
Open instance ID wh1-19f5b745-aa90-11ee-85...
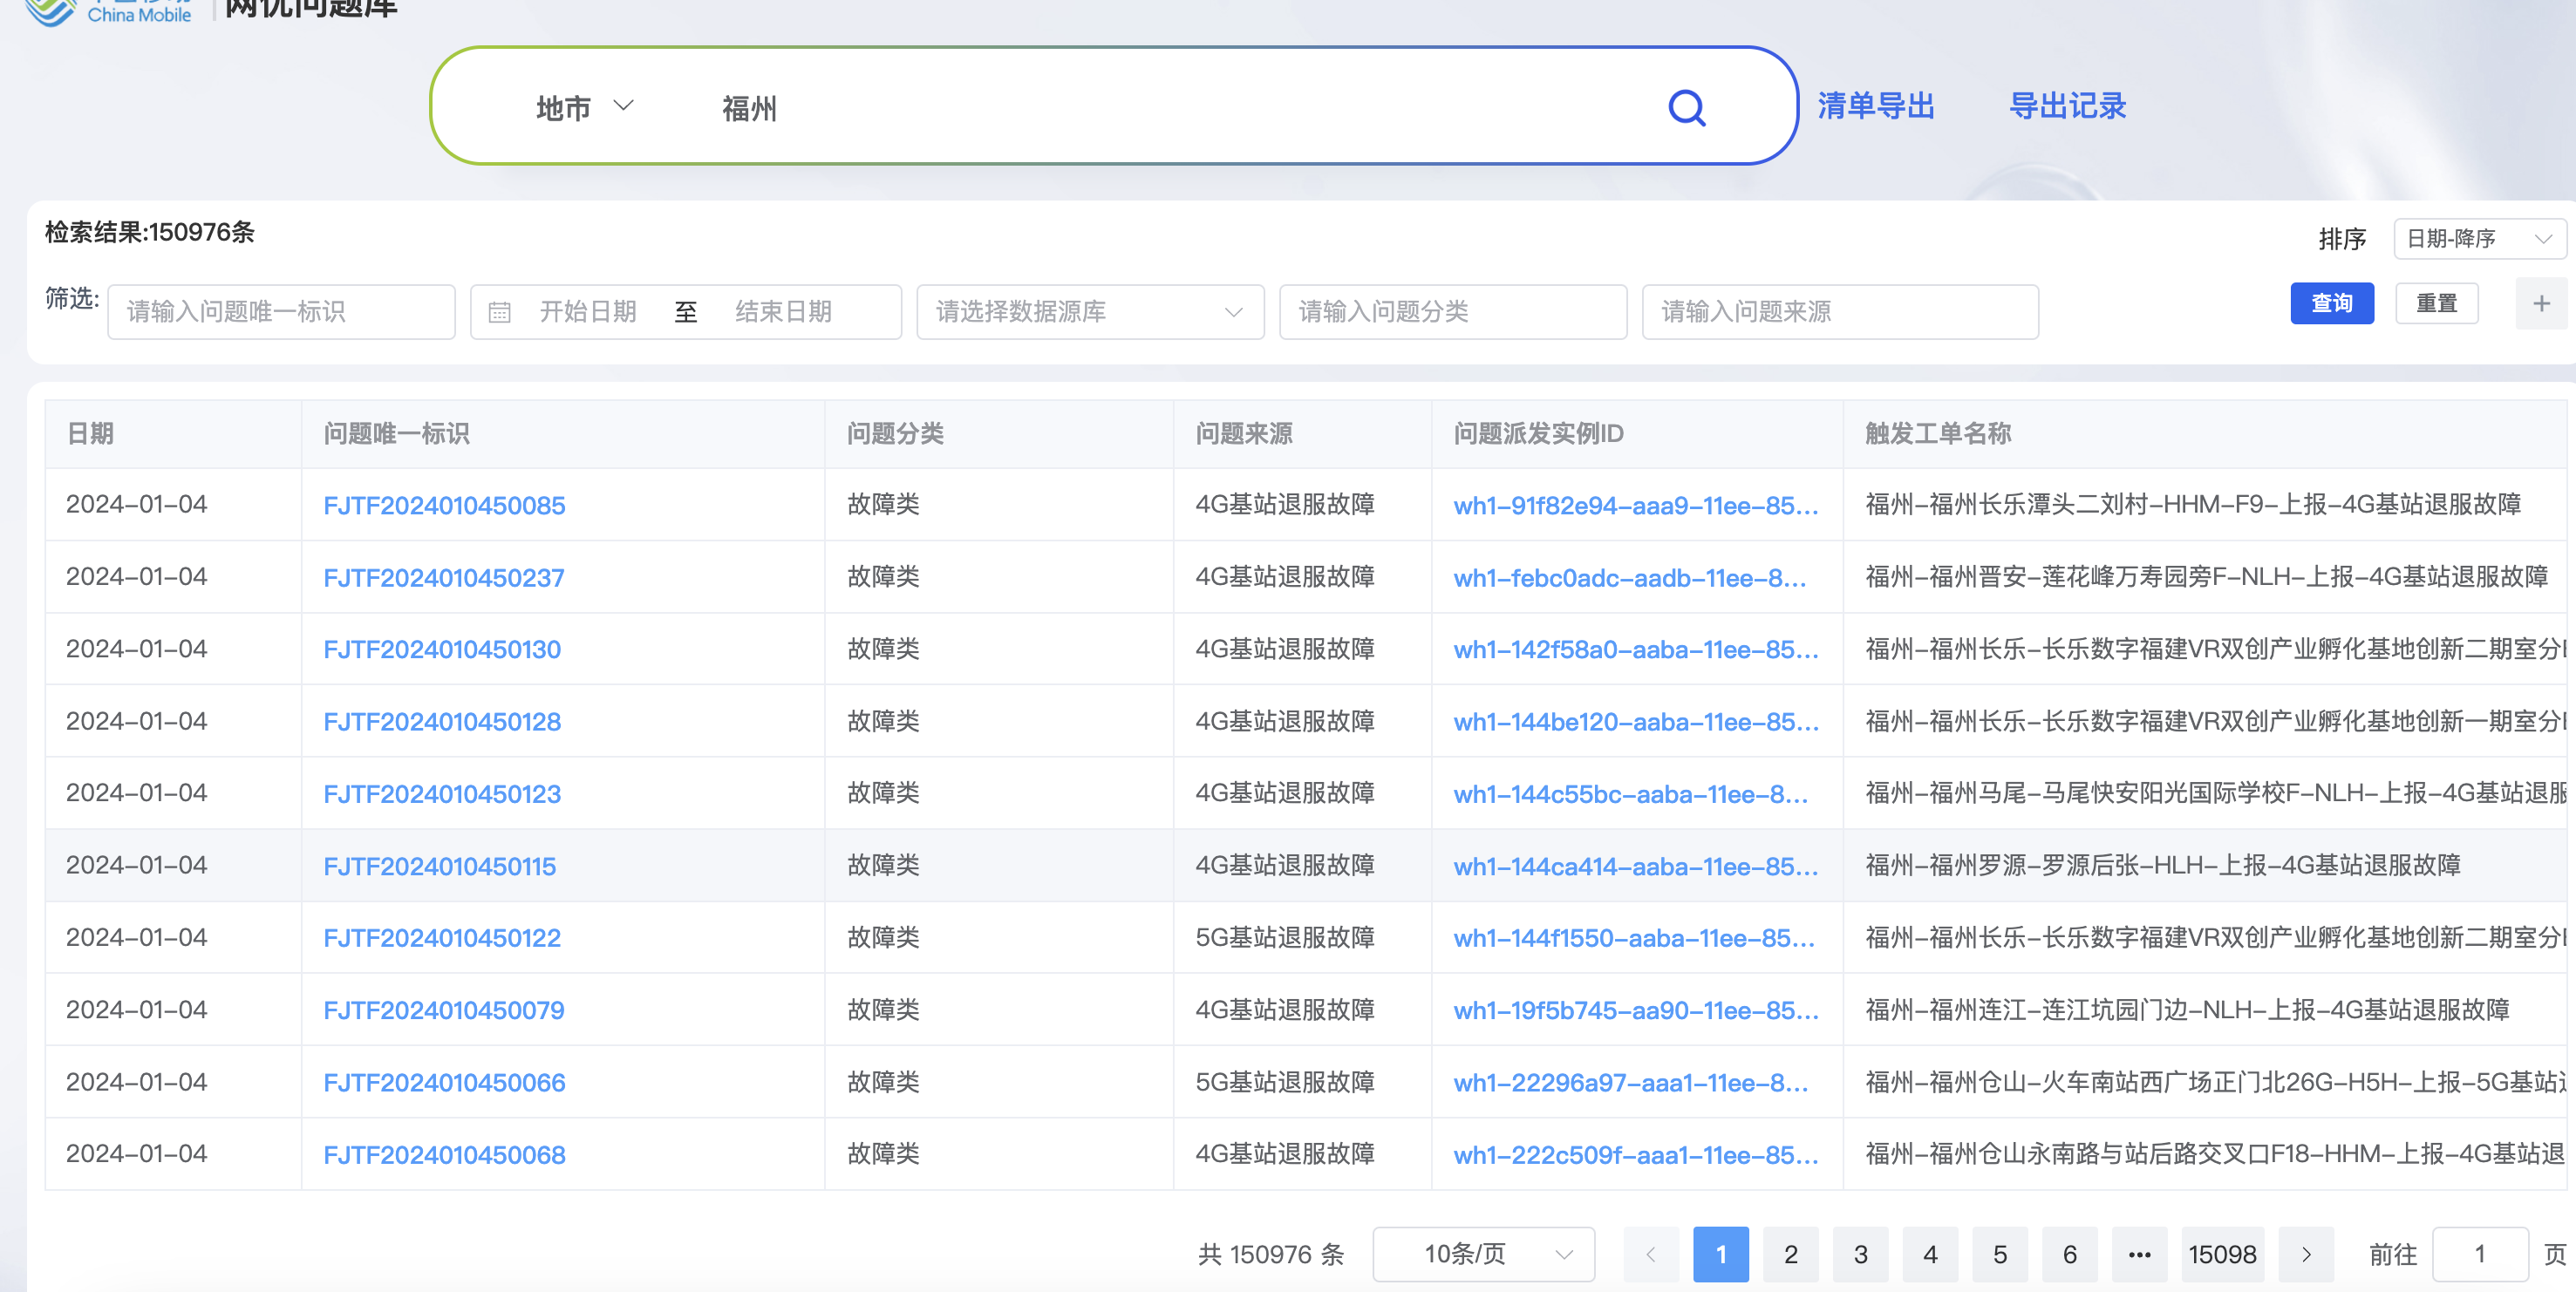pos(1636,1010)
